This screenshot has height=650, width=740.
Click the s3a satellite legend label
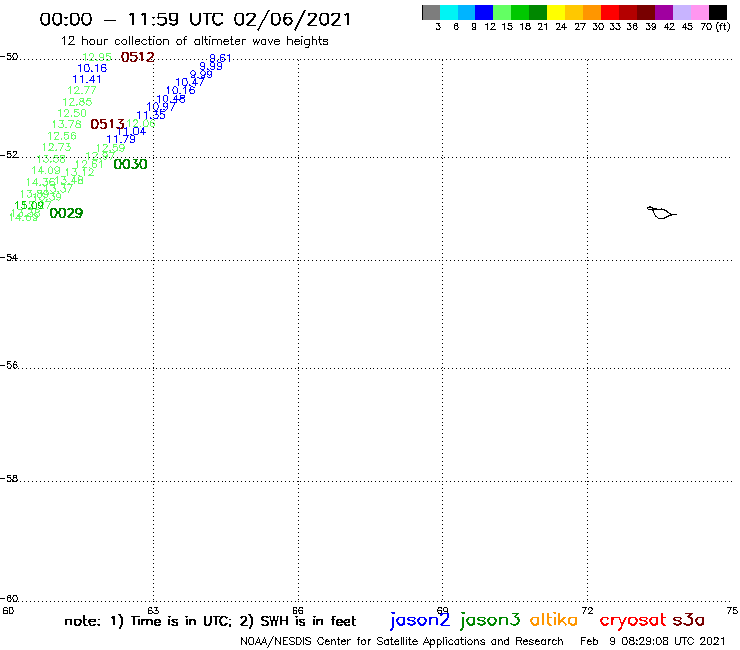689,620
